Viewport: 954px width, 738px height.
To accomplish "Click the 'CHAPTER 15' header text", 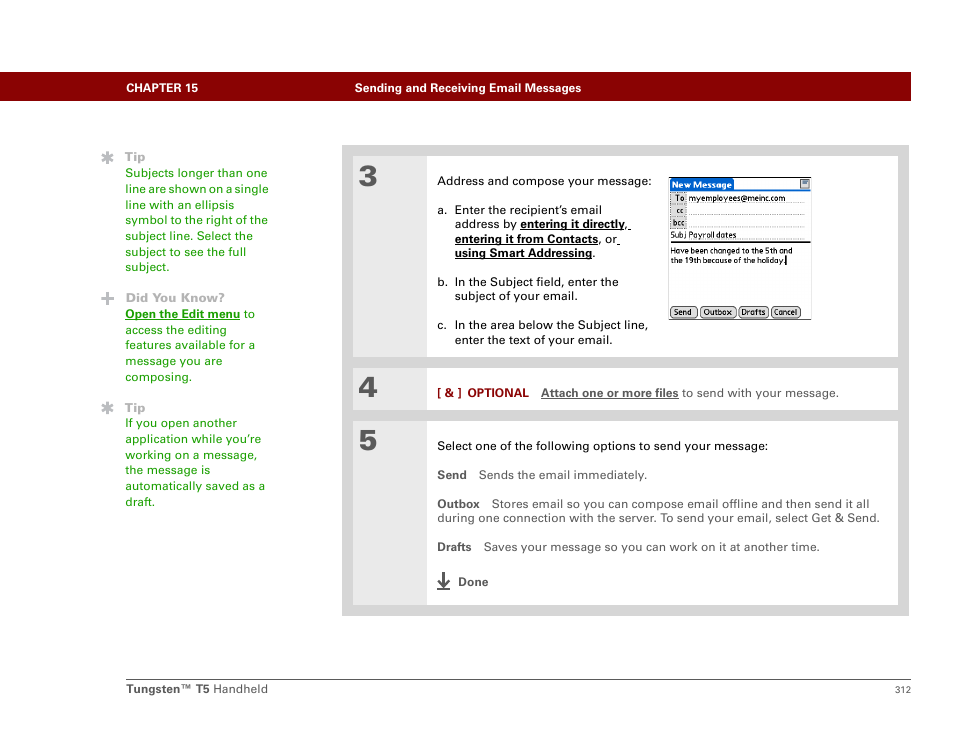I will [x=162, y=88].
